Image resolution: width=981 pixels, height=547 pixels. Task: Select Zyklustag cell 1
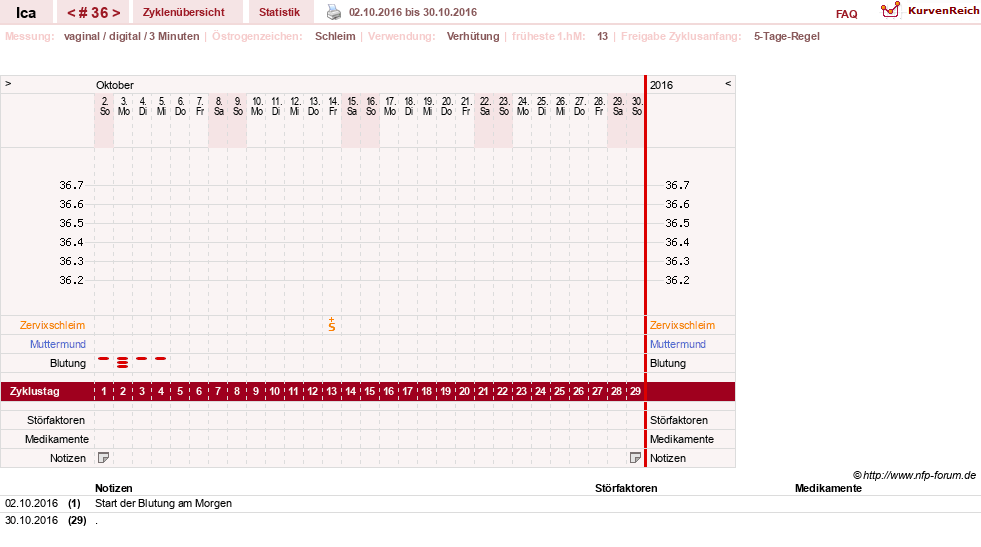[104, 391]
